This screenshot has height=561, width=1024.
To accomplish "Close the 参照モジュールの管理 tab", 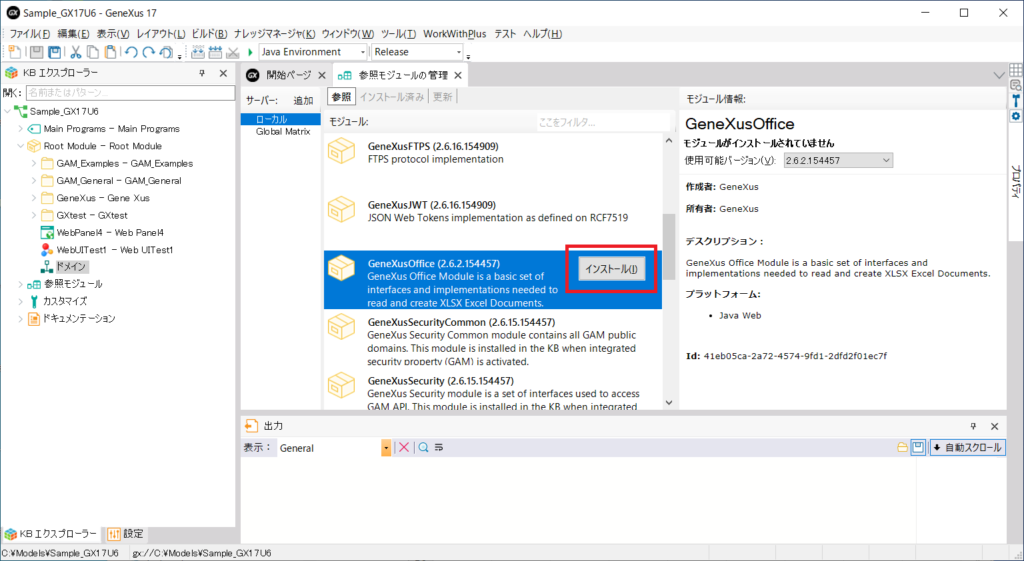I will [458, 76].
